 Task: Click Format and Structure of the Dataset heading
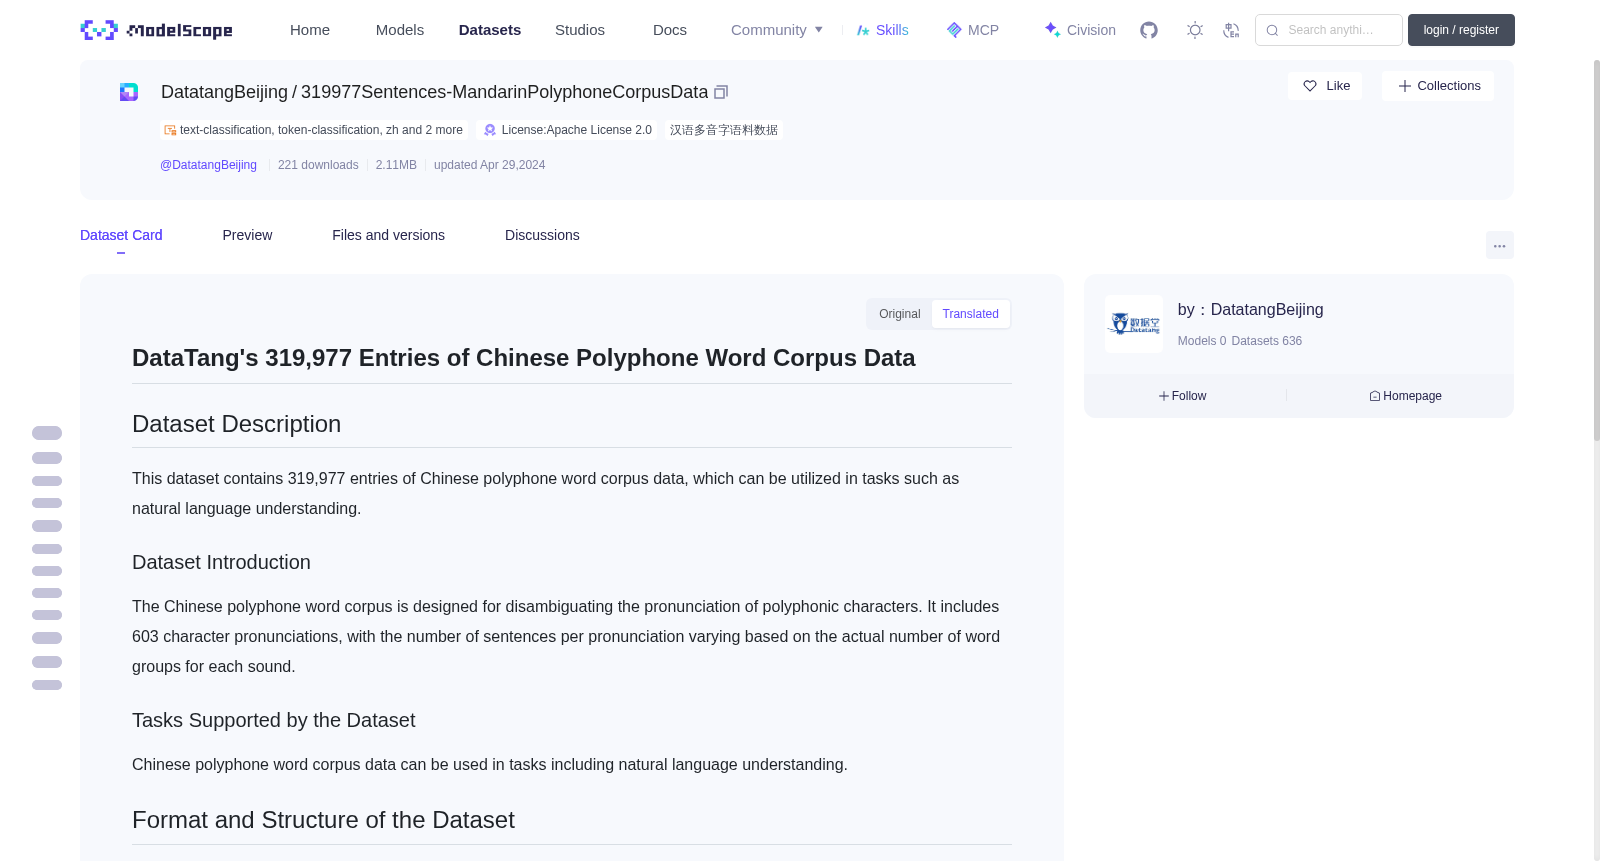click(x=324, y=820)
